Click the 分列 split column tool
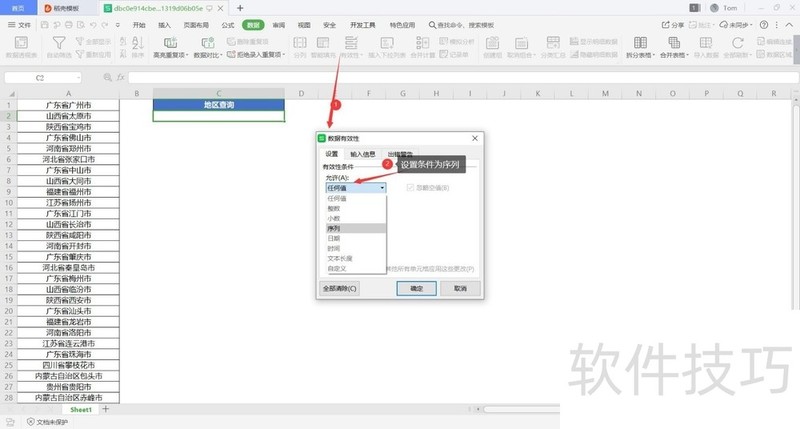The image size is (800, 429). [x=300, y=47]
